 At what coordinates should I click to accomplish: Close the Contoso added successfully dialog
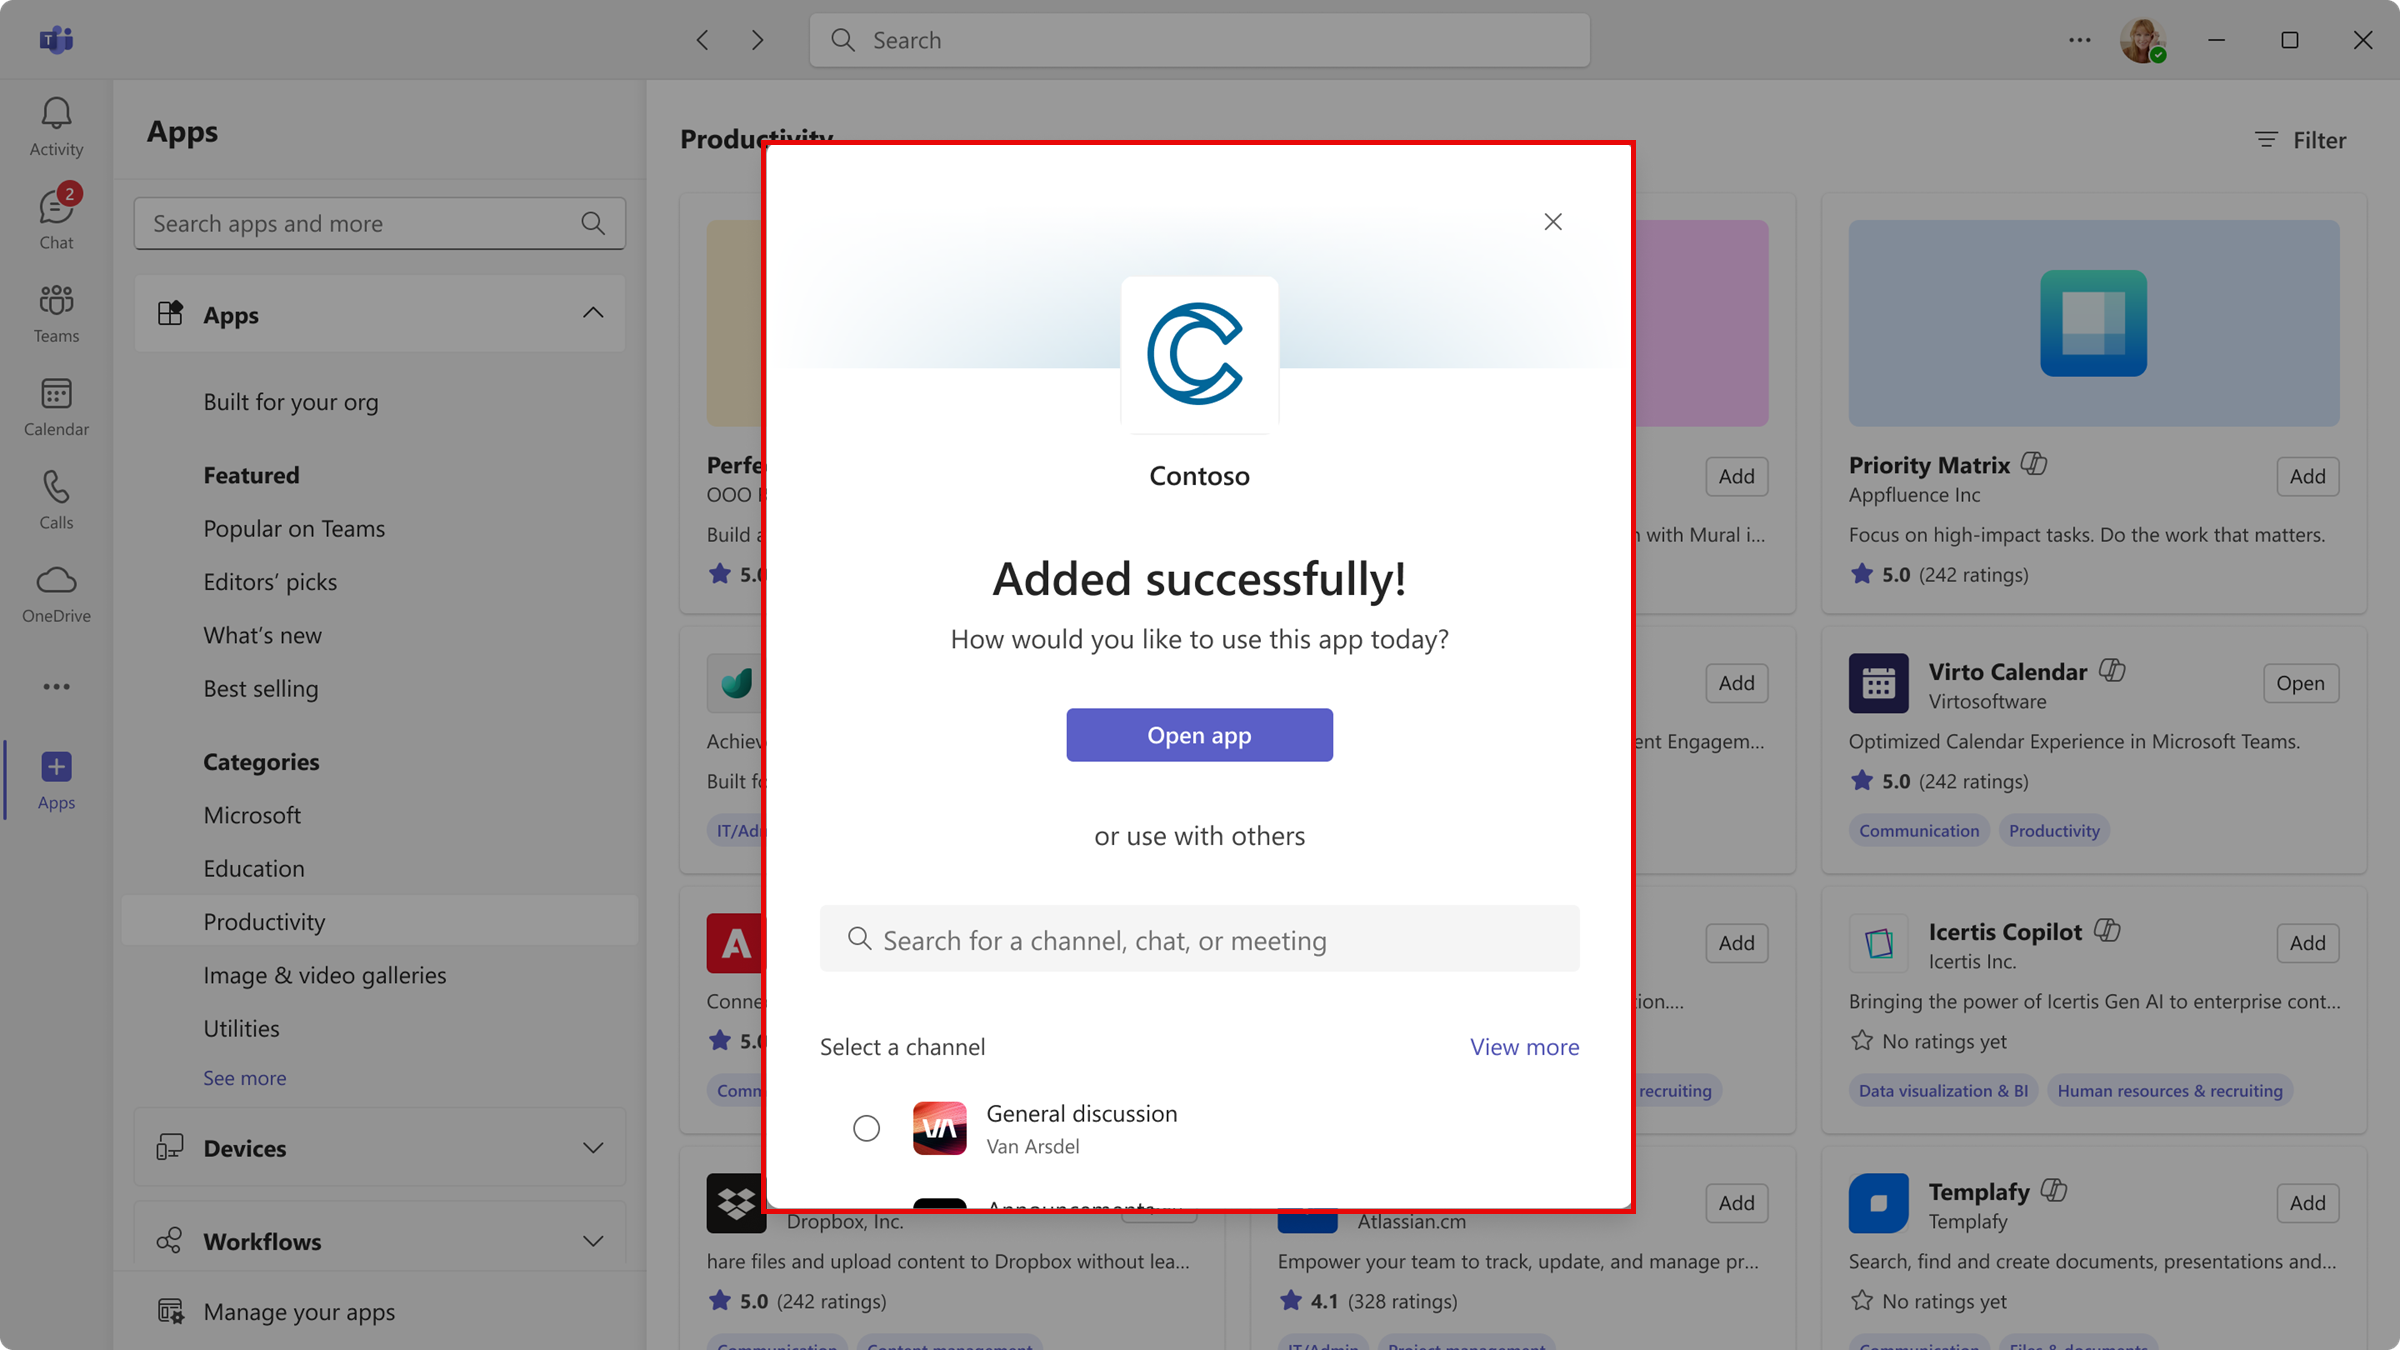pyautogui.click(x=1553, y=221)
